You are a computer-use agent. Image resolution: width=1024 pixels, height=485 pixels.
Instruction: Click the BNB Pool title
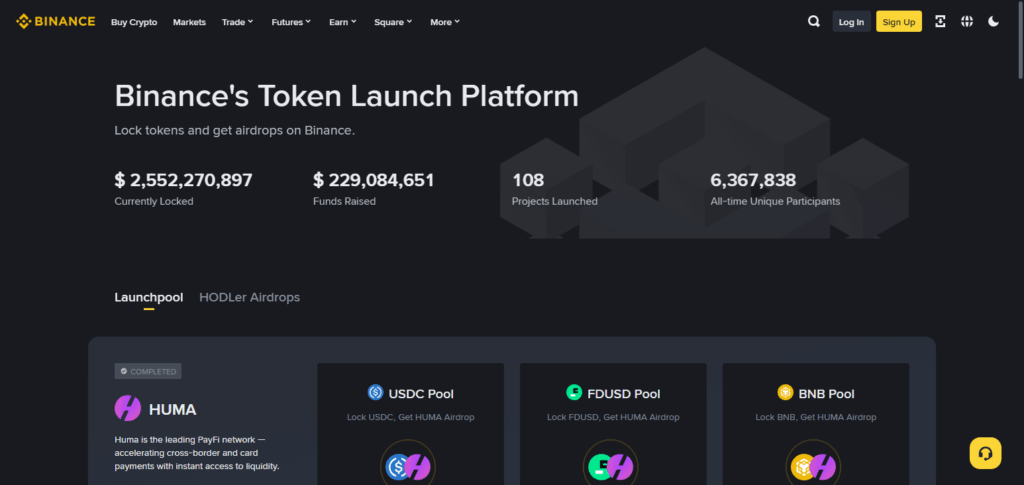[826, 394]
